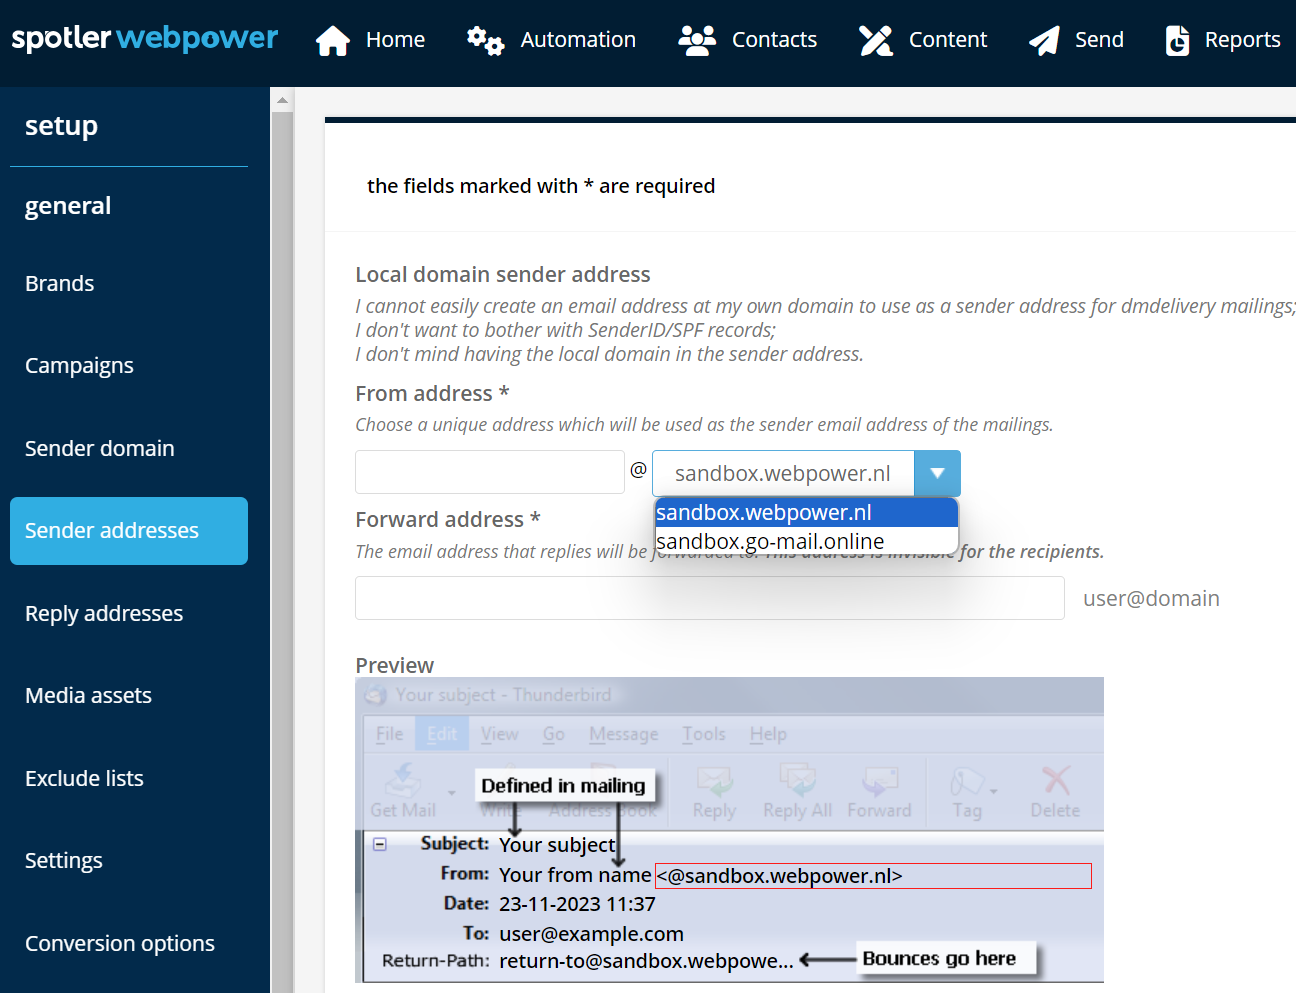Viewport: 1296px width, 993px height.
Task: Go to Brands setup page
Action: click(x=60, y=284)
